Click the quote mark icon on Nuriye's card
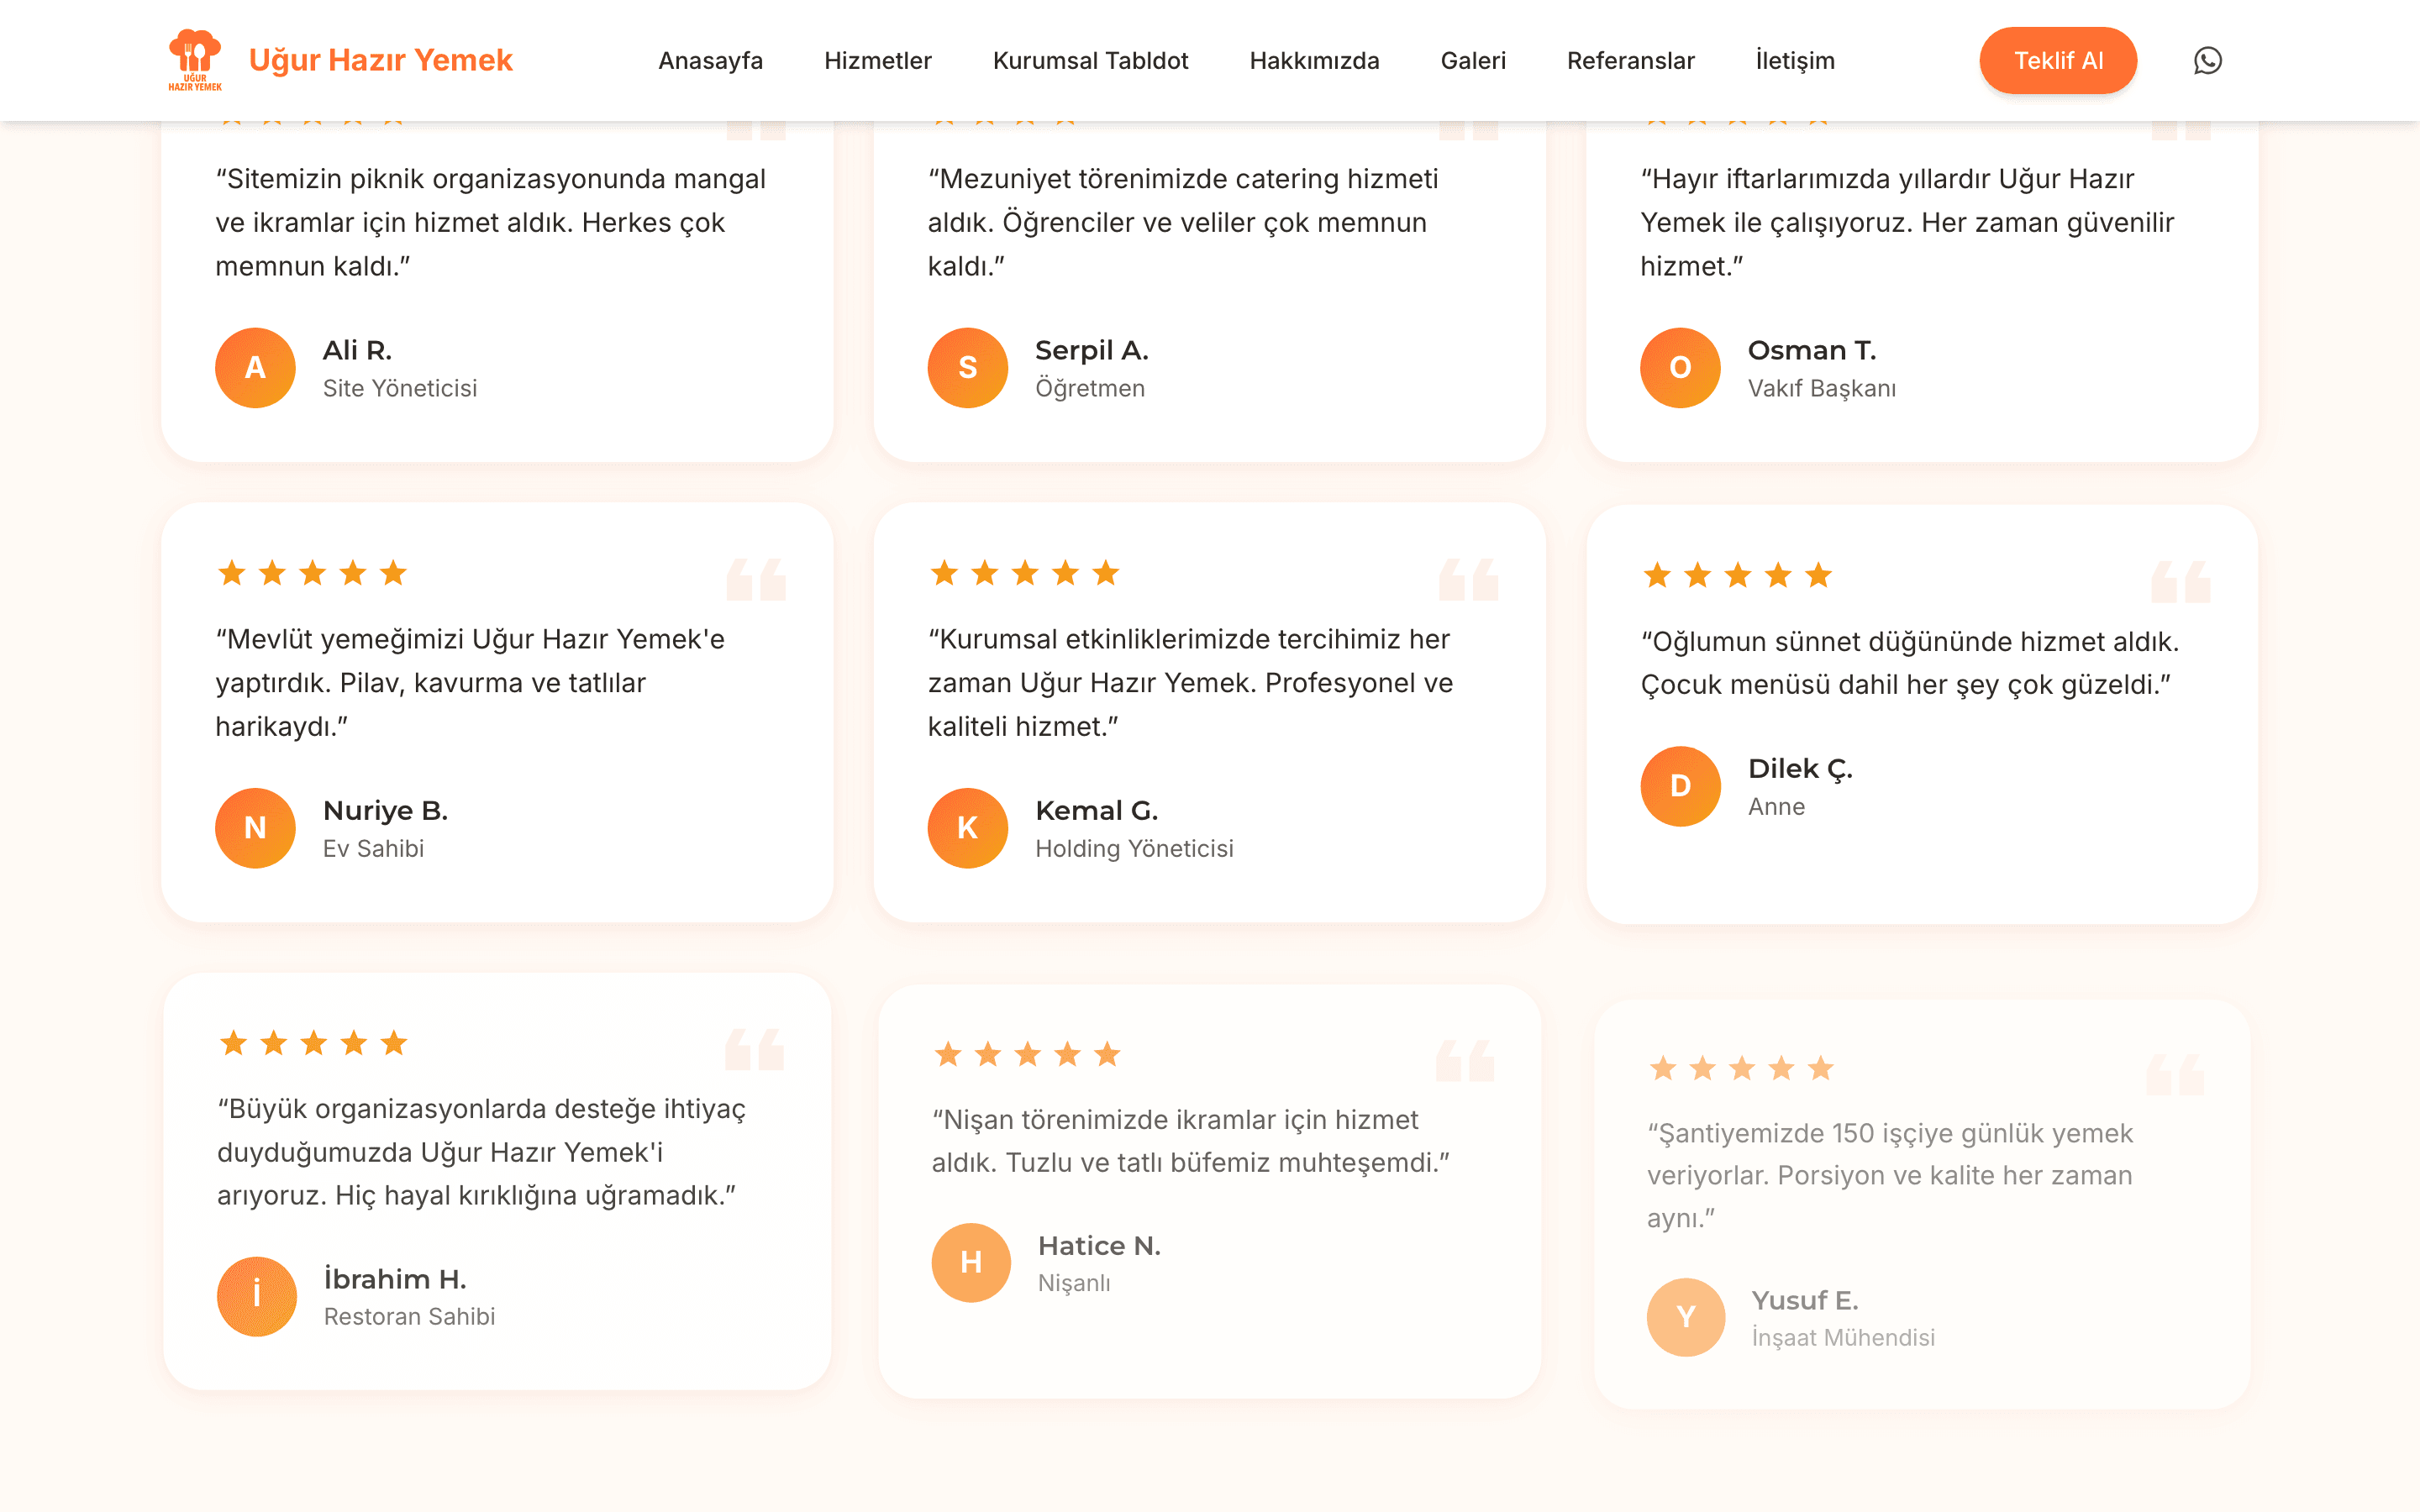The height and width of the screenshot is (1512, 2420). coord(756,580)
